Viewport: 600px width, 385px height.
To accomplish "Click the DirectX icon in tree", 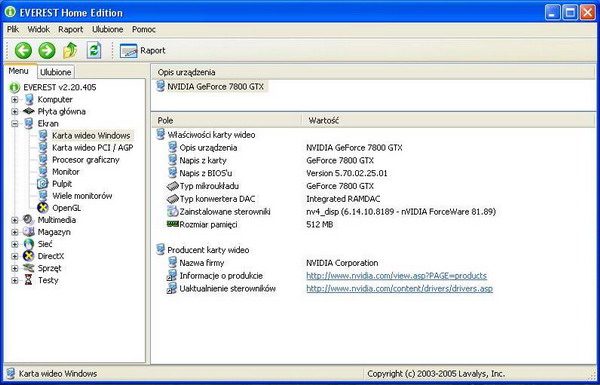I will pyautogui.click(x=29, y=256).
